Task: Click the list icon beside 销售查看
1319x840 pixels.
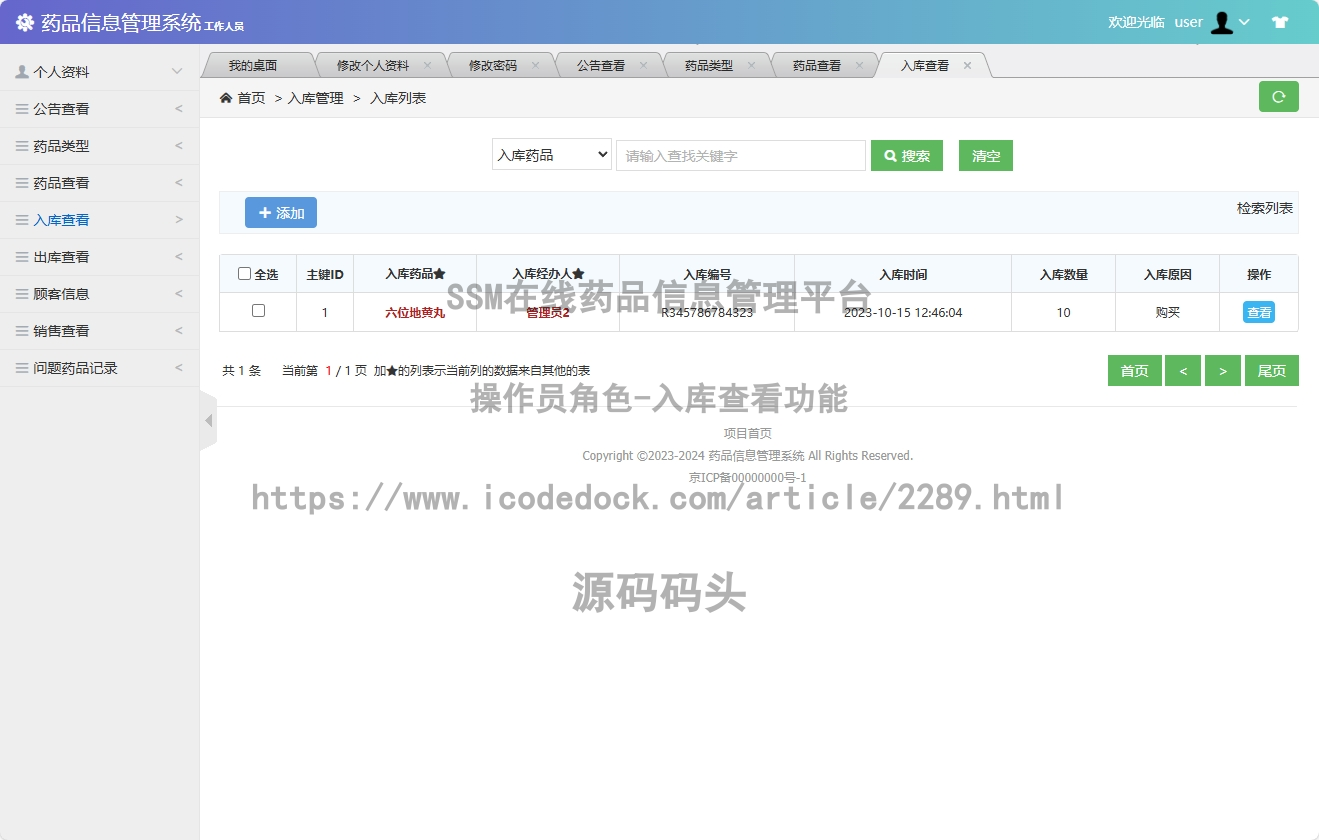Action: (x=22, y=331)
